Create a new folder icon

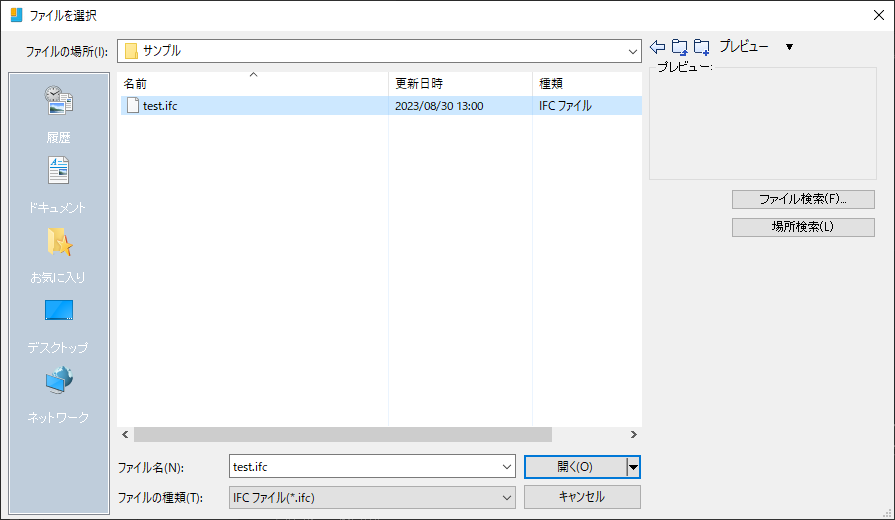(702, 47)
